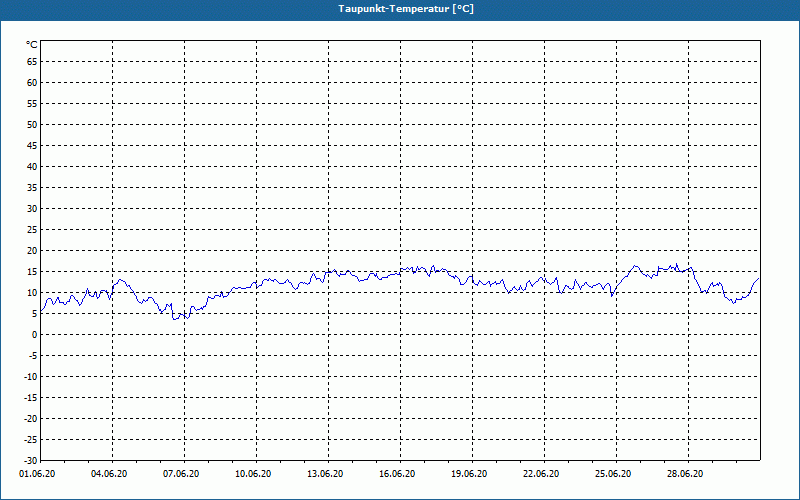Select the 60 y-axis label
Screen dimensions: 800x500
tap(32, 83)
